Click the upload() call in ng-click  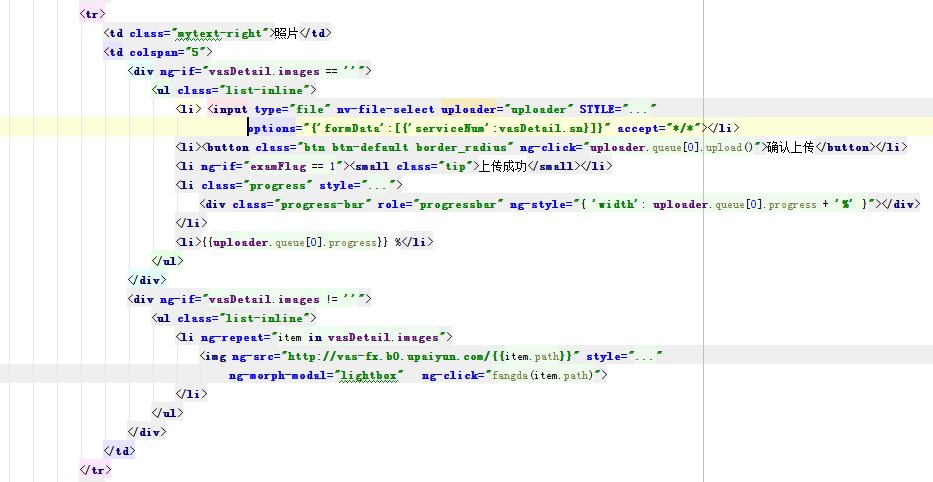pos(730,147)
